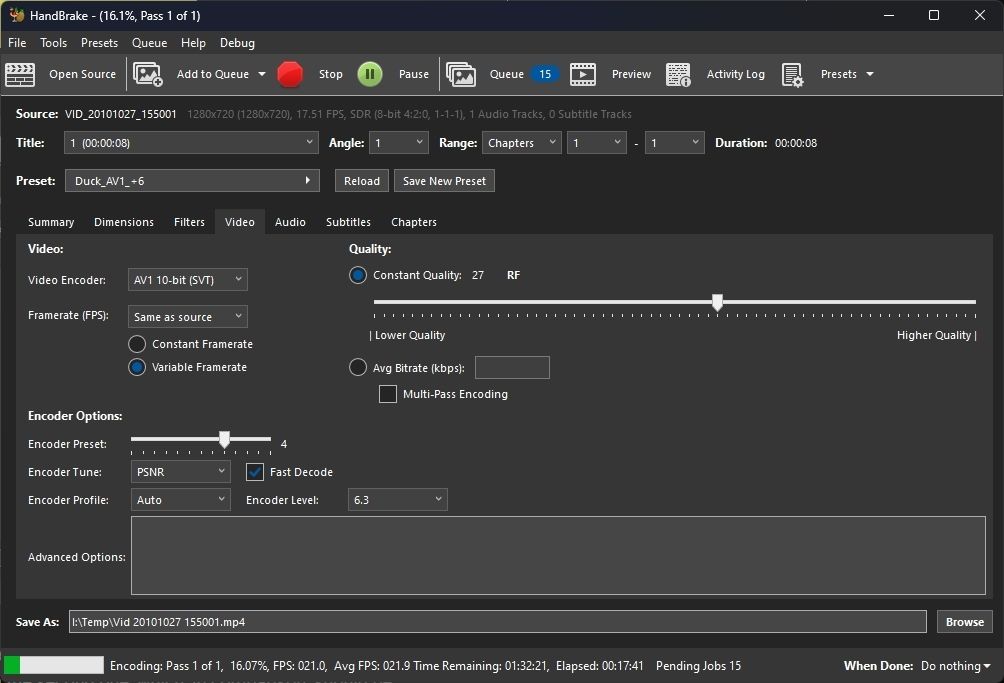Image resolution: width=1004 pixels, height=683 pixels.
Task: Select the Avg Bitrate option
Action: tap(358, 367)
